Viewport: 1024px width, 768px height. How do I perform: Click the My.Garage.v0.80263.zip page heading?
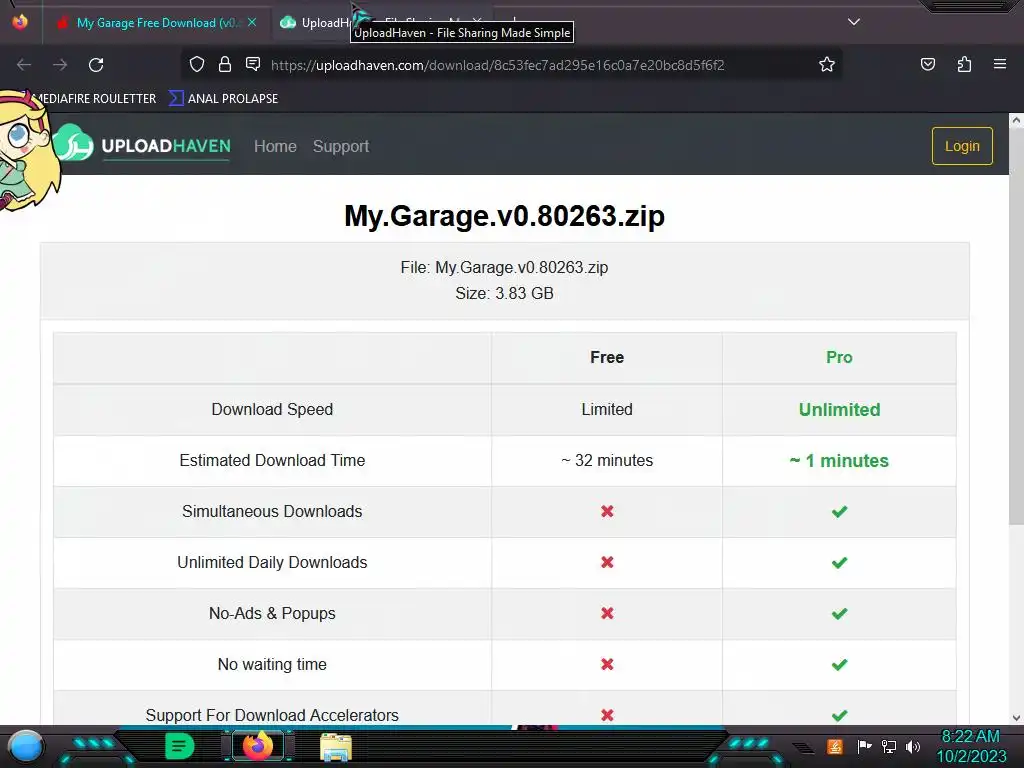pos(504,216)
